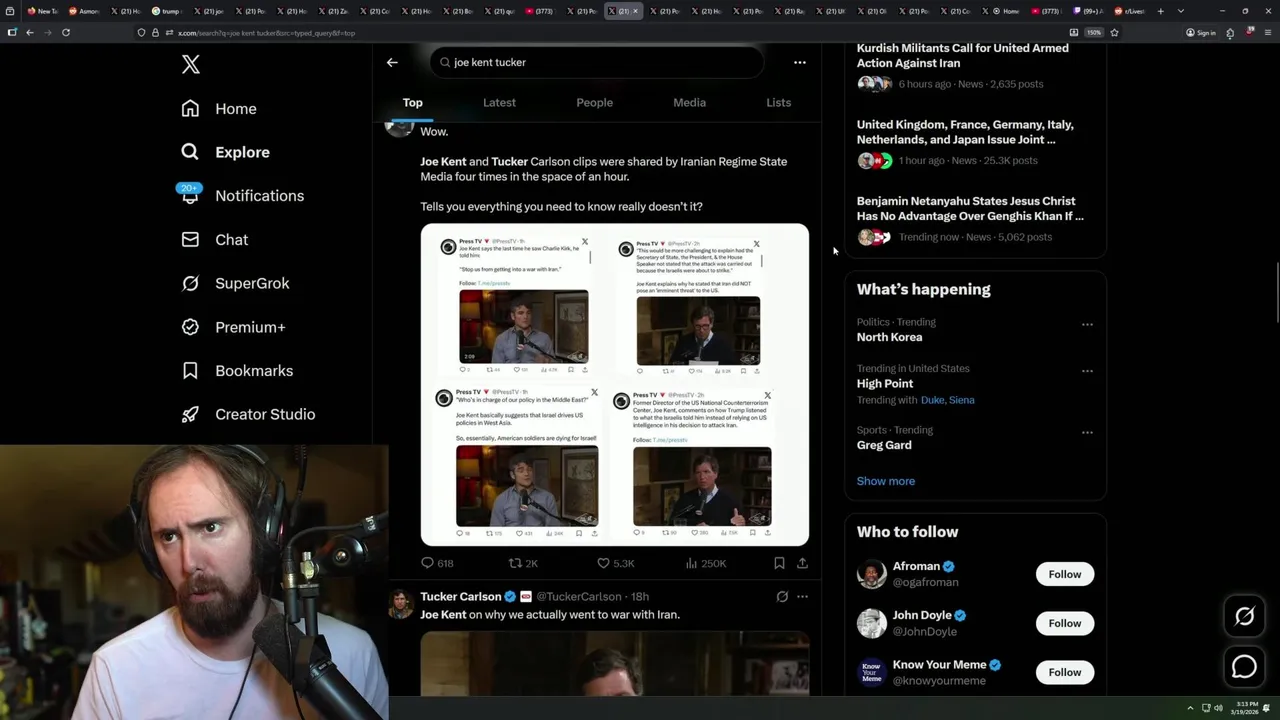Screen dimensions: 1280x720
Task: Open the taskbar clock showing 3:13 PM
Action: [x=1247, y=708]
